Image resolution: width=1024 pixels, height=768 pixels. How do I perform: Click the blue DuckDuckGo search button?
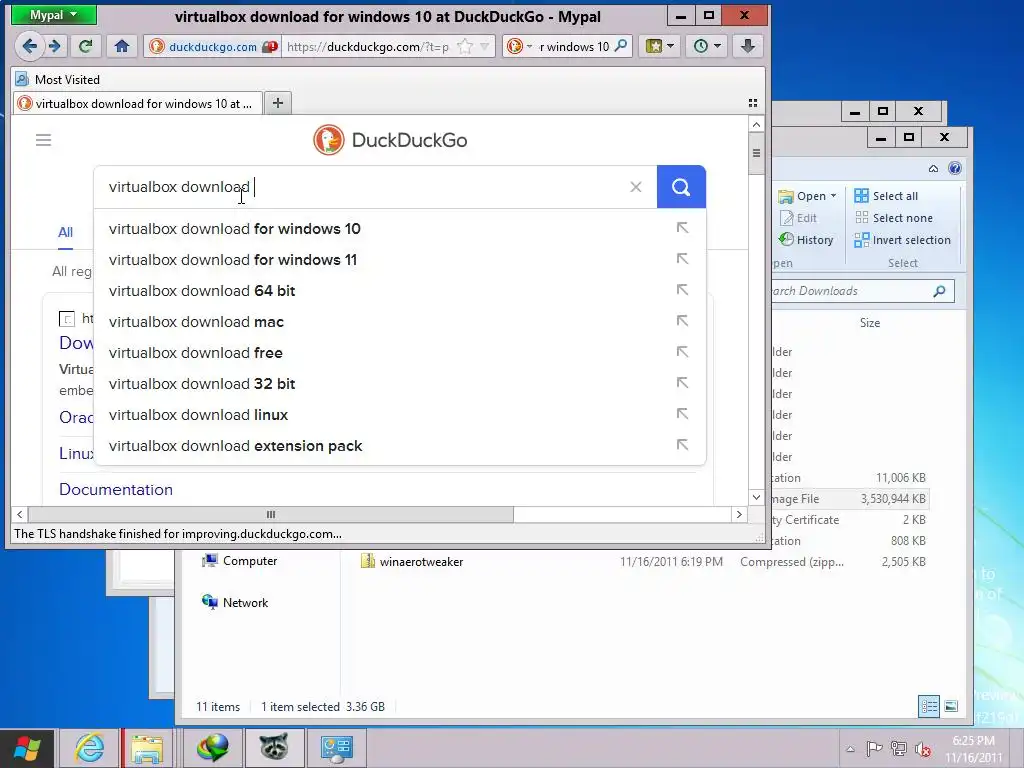coord(681,187)
